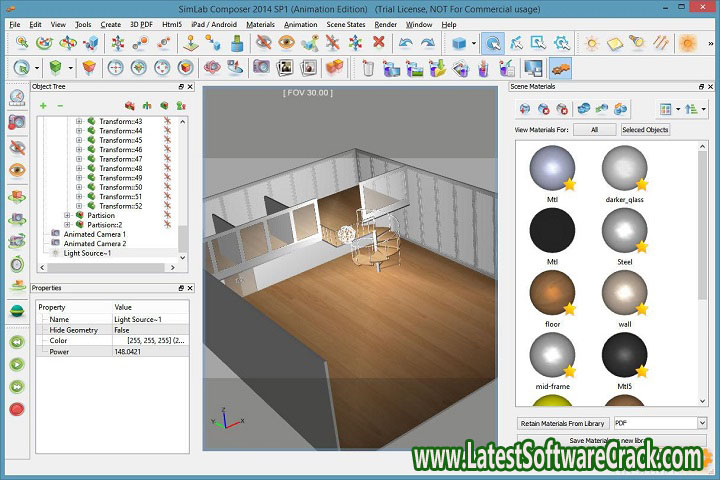Open dropdown arrow next to green cube icon
The height and width of the screenshot is (480, 720).
coord(70,68)
